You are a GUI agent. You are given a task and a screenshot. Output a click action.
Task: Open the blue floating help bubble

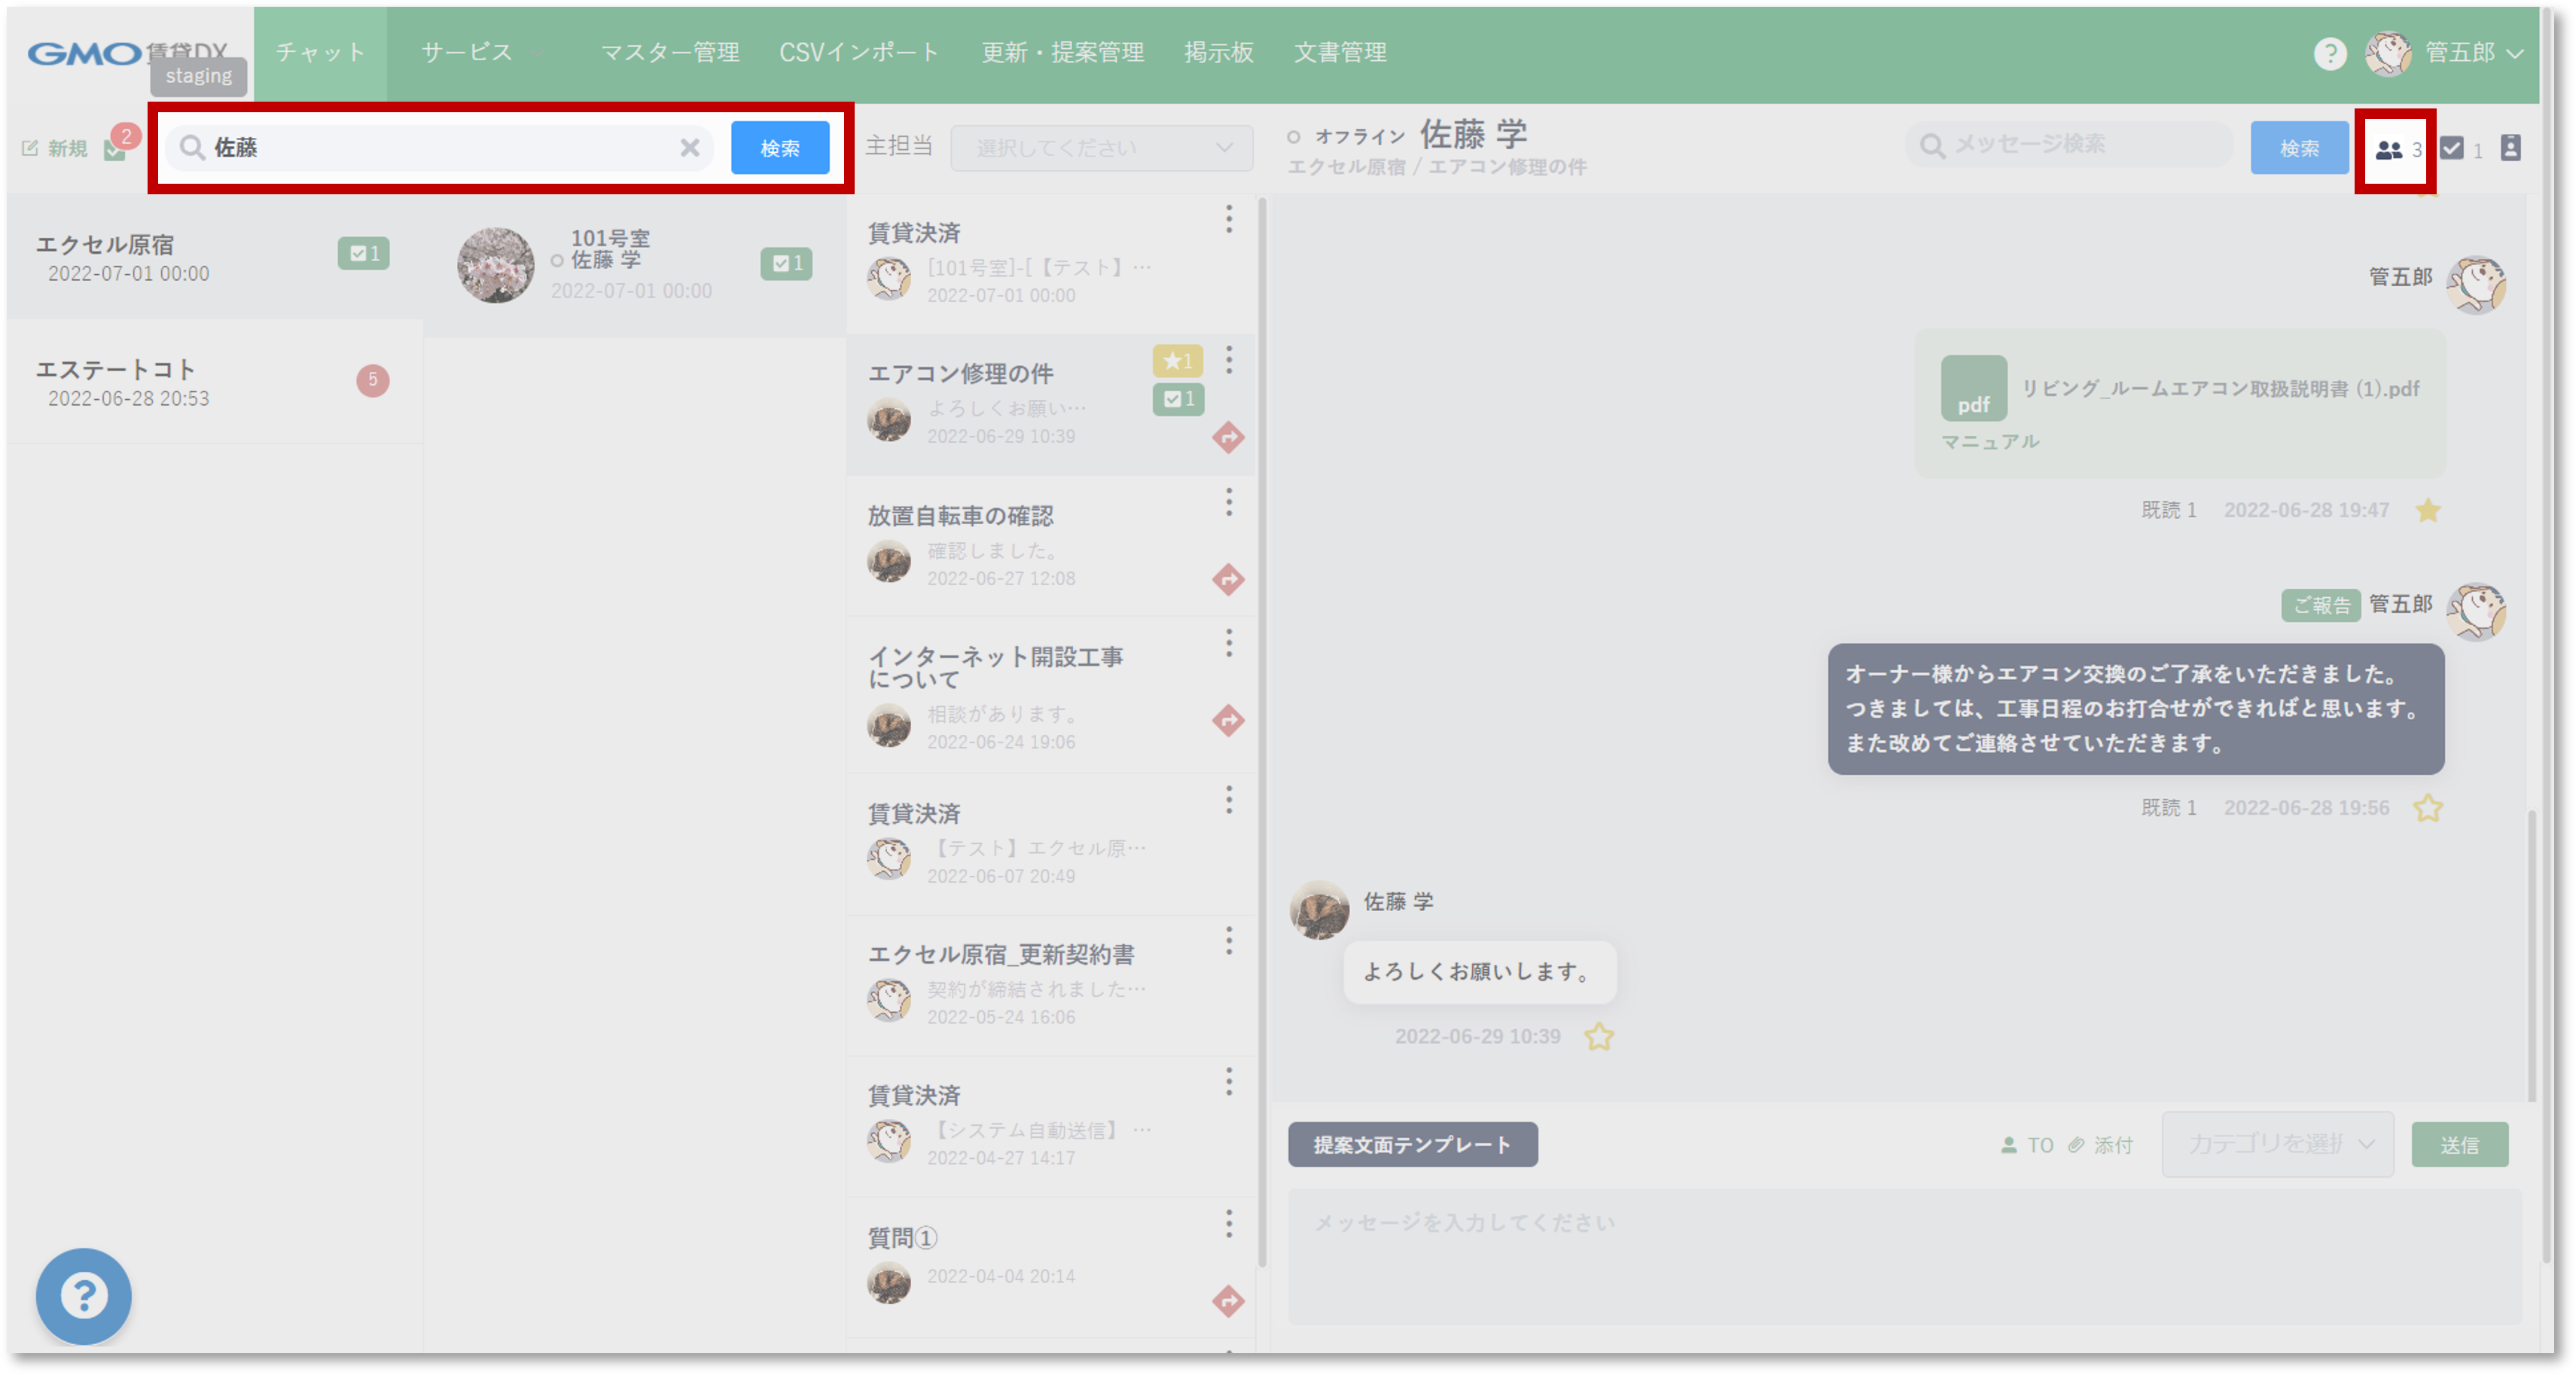coord(84,1296)
